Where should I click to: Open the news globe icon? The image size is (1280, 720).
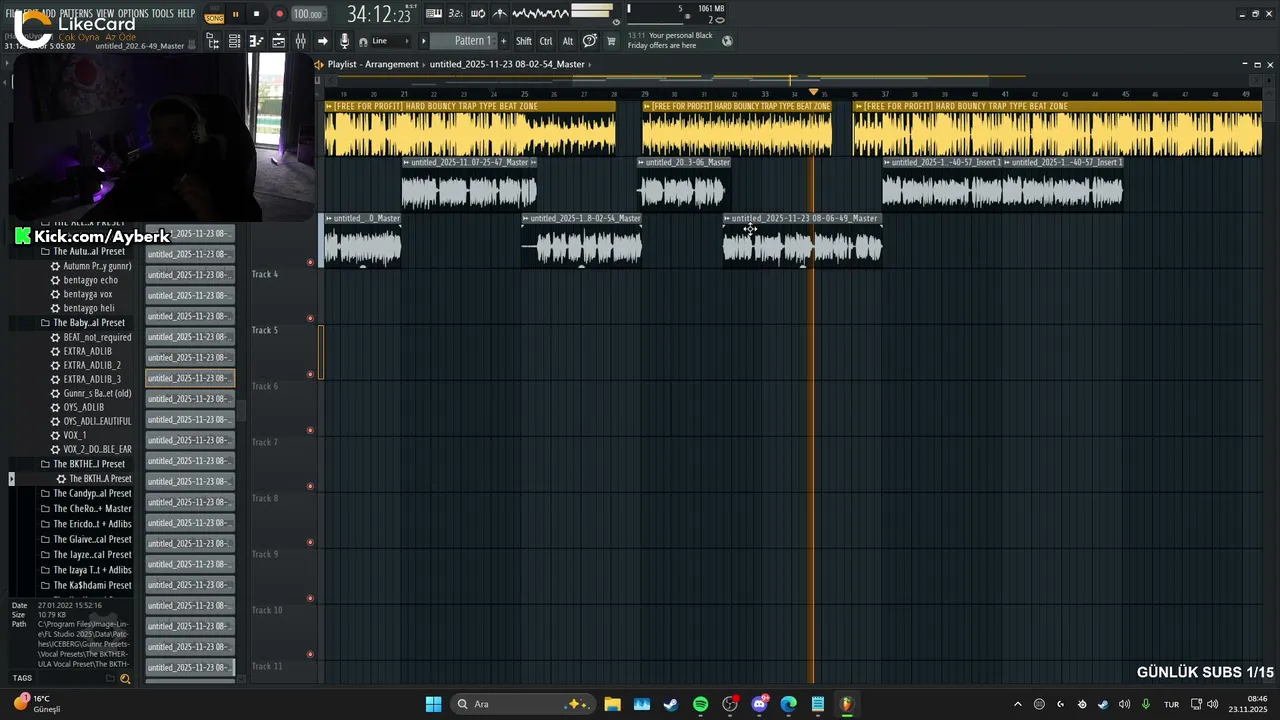coord(727,41)
